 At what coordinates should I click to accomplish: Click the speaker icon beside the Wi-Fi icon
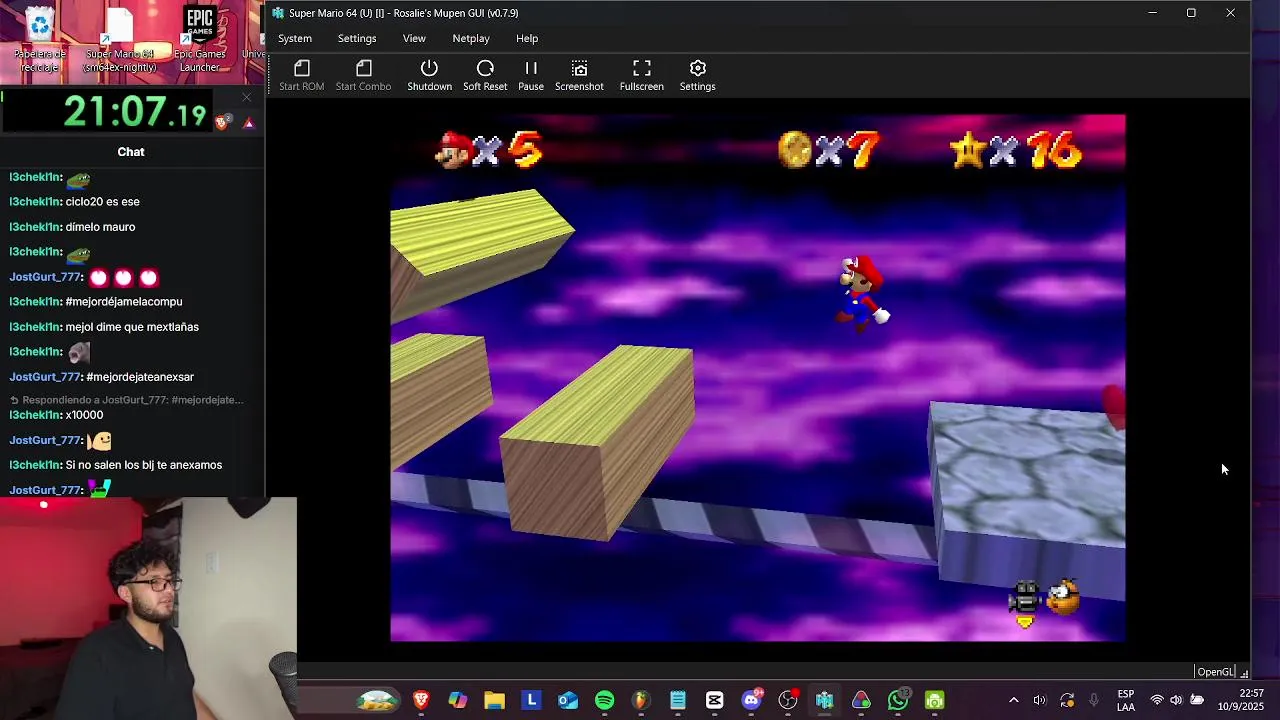pos(1176,700)
